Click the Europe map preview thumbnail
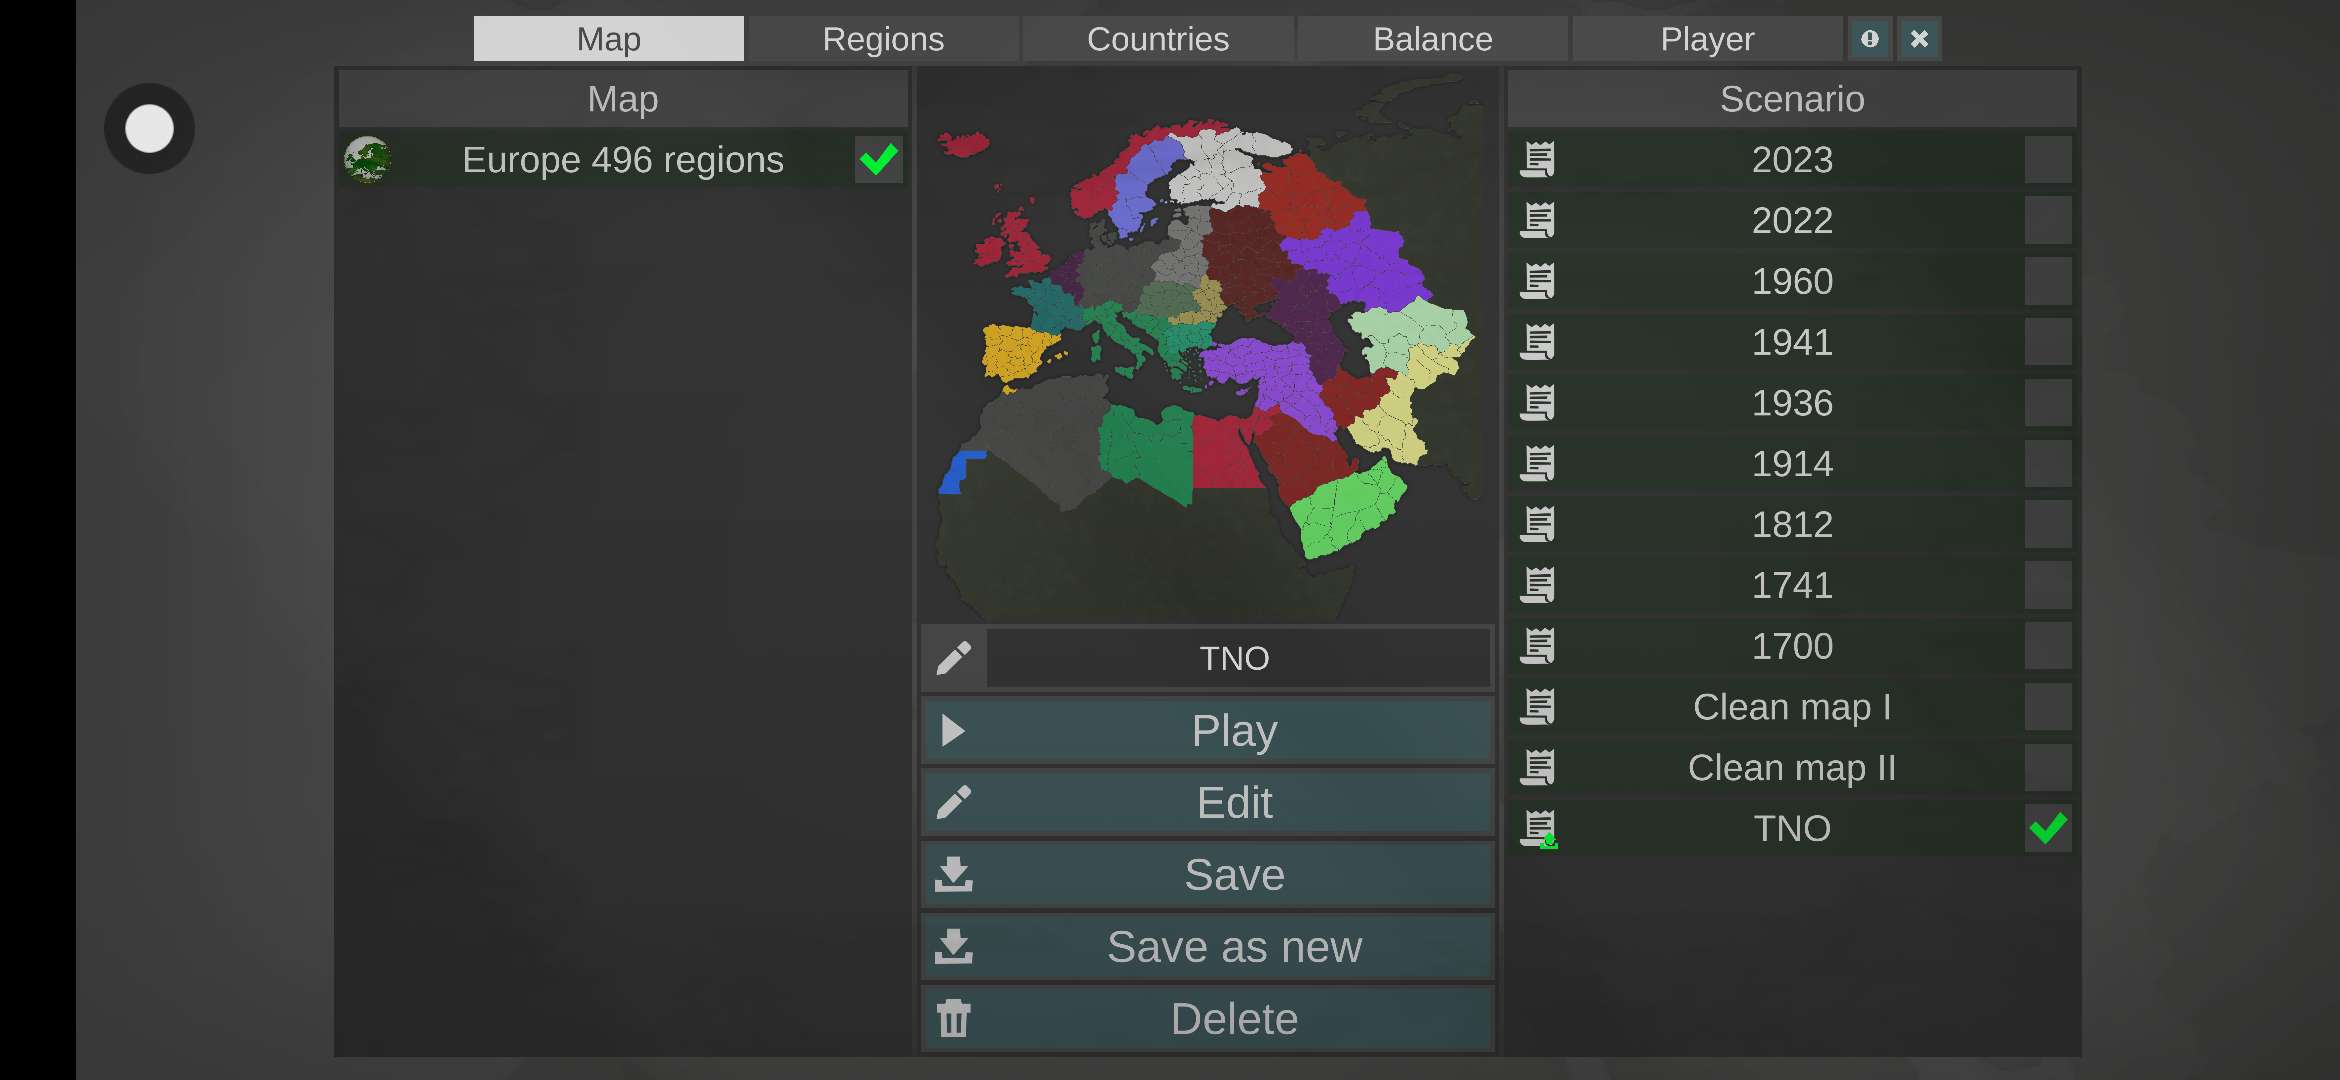Image resolution: width=2340 pixels, height=1080 pixels. point(1206,346)
